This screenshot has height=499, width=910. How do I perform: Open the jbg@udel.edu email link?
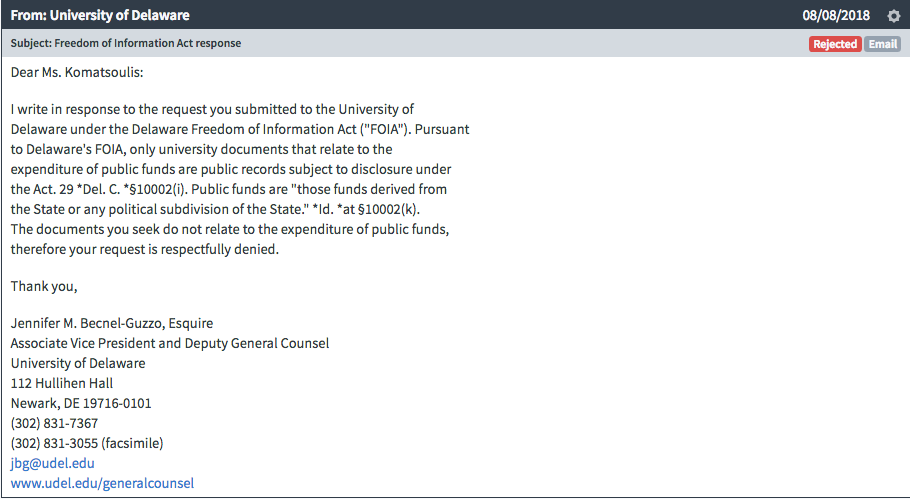pyautogui.click(x=52, y=463)
